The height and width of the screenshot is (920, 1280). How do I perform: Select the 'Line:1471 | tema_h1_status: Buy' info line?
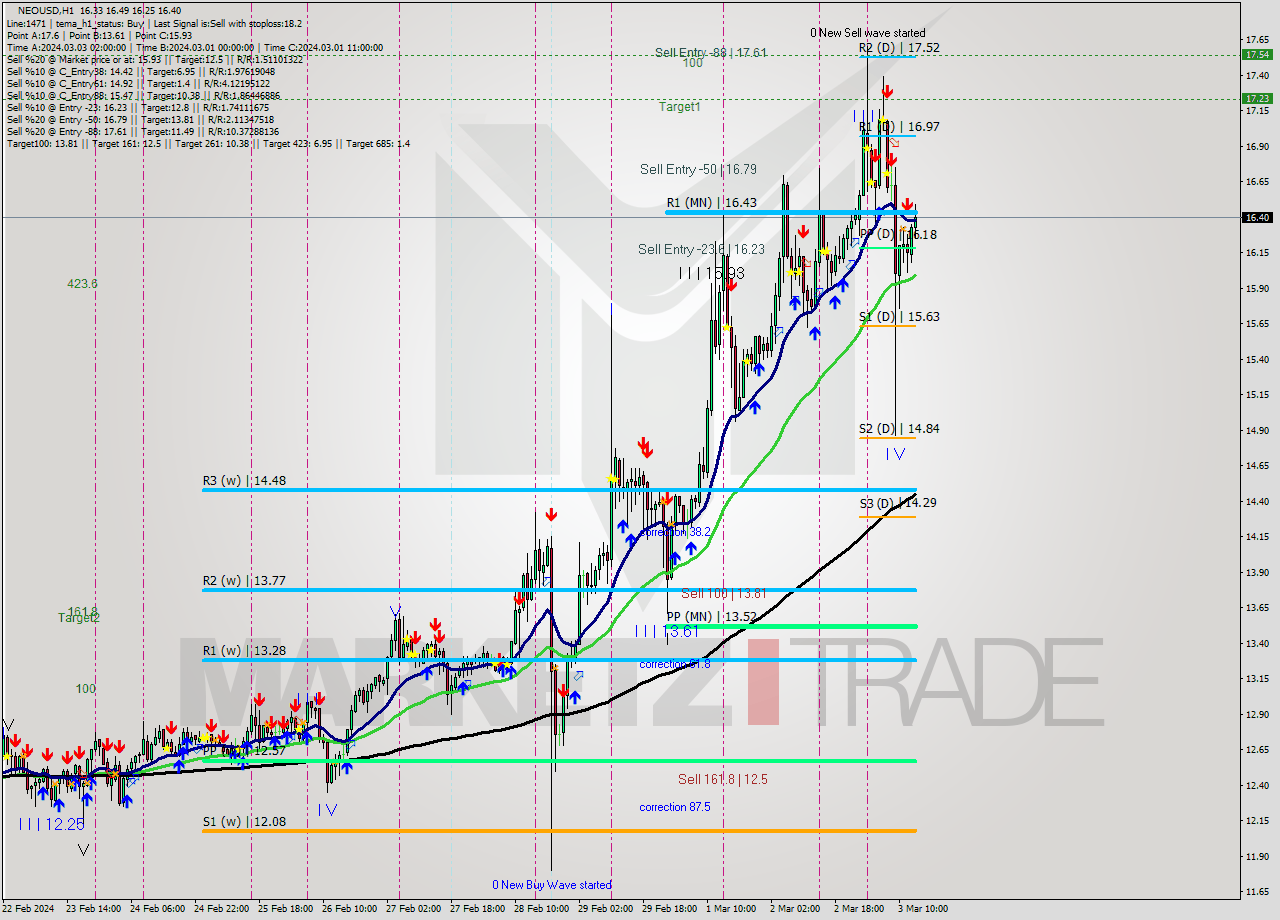coord(153,23)
